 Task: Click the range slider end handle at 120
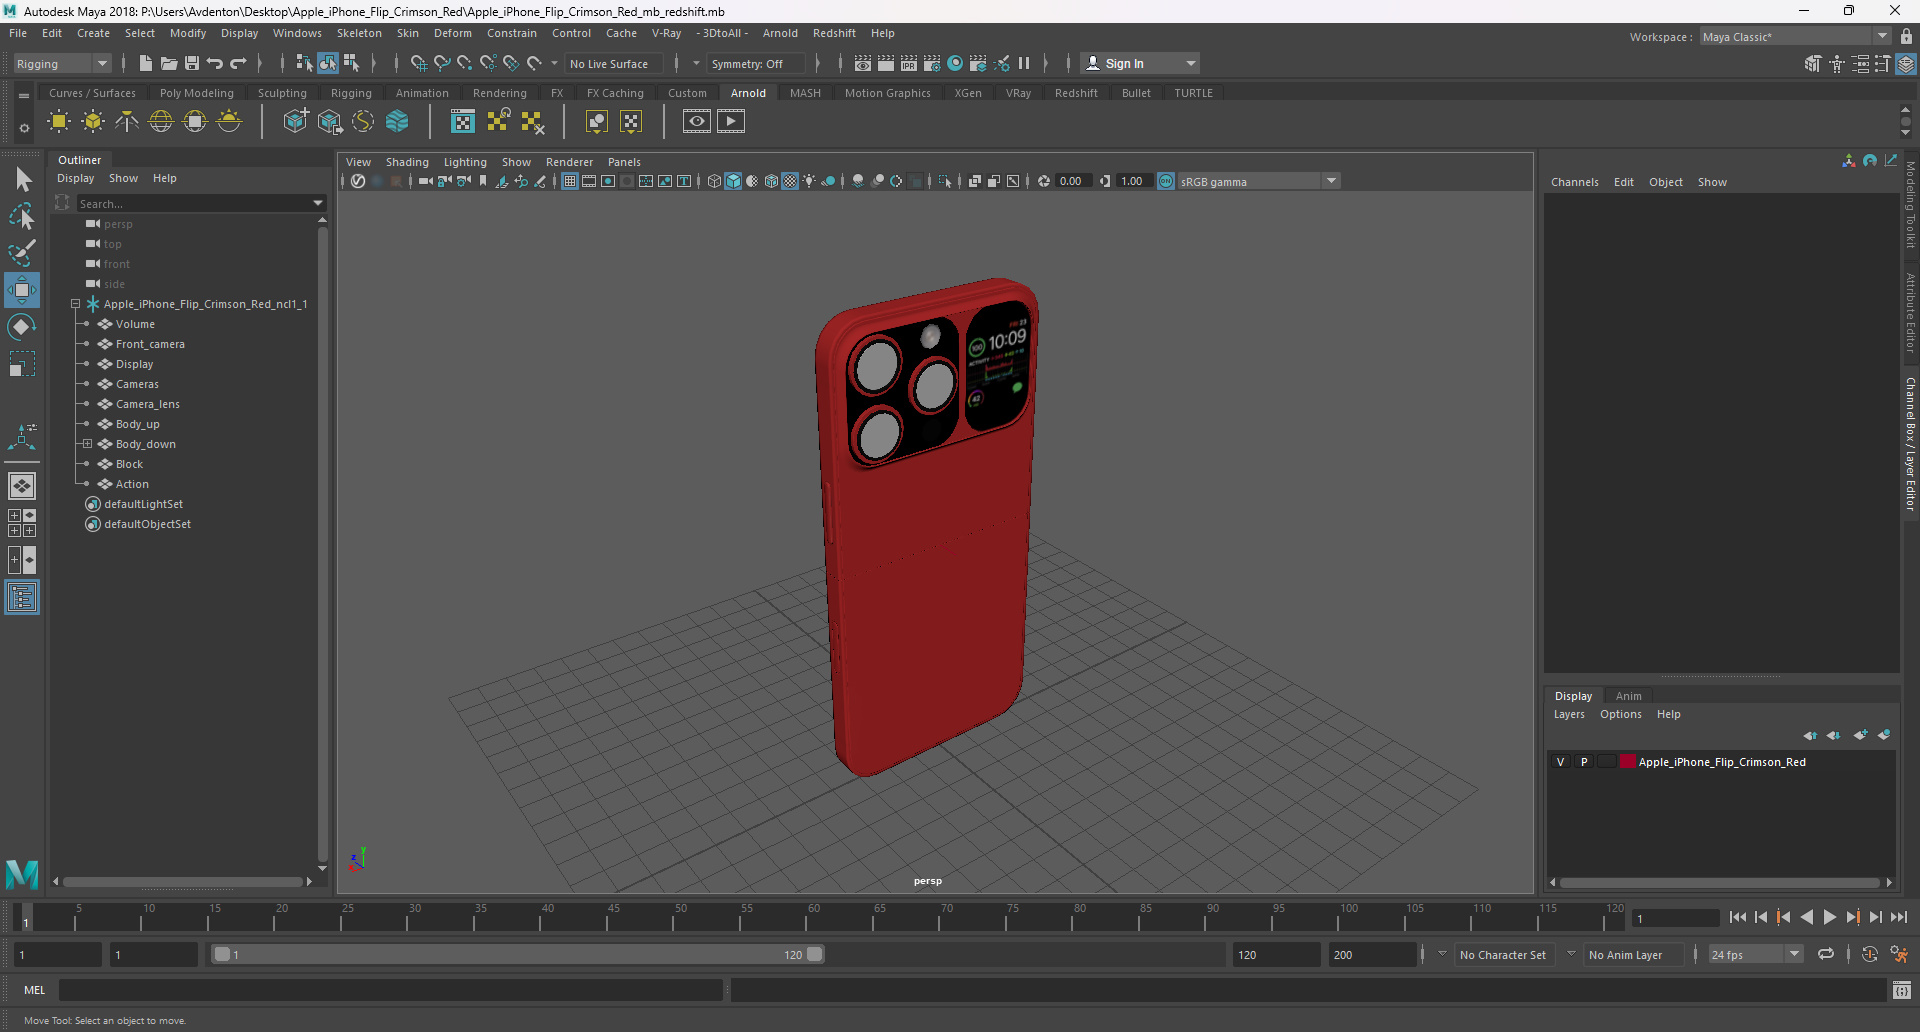point(815,954)
